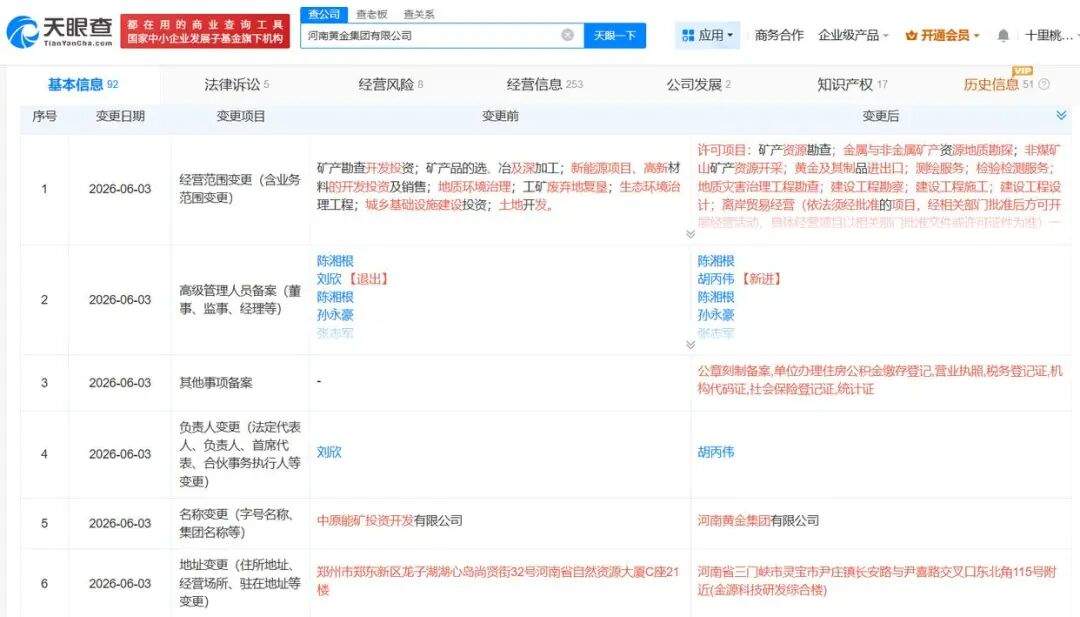The width and height of the screenshot is (1080, 617).
Task: Clear the search box with the X icon
Action: 567,35
